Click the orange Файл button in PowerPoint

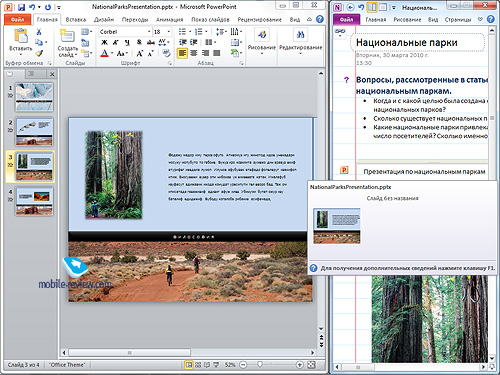(x=18, y=20)
